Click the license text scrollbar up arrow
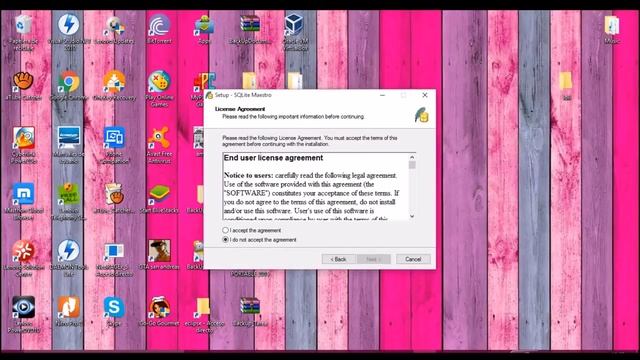The width and height of the screenshot is (640, 360). pyautogui.click(x=412, y=157)
